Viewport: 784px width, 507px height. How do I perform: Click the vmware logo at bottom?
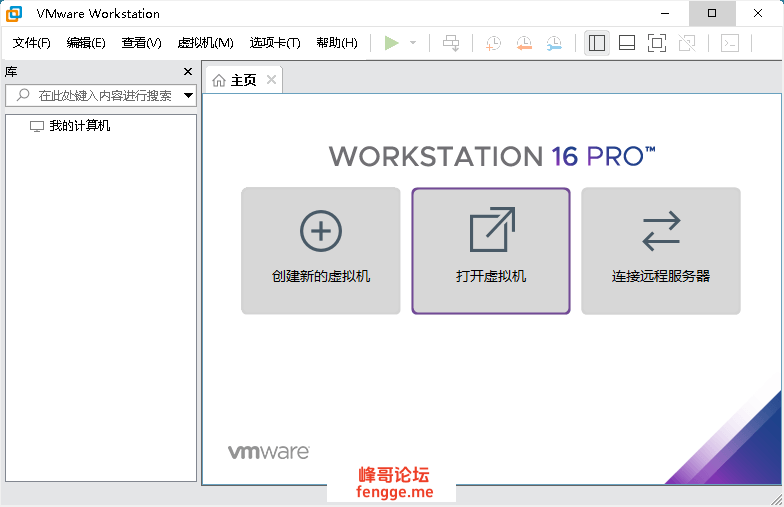point(268,452)
